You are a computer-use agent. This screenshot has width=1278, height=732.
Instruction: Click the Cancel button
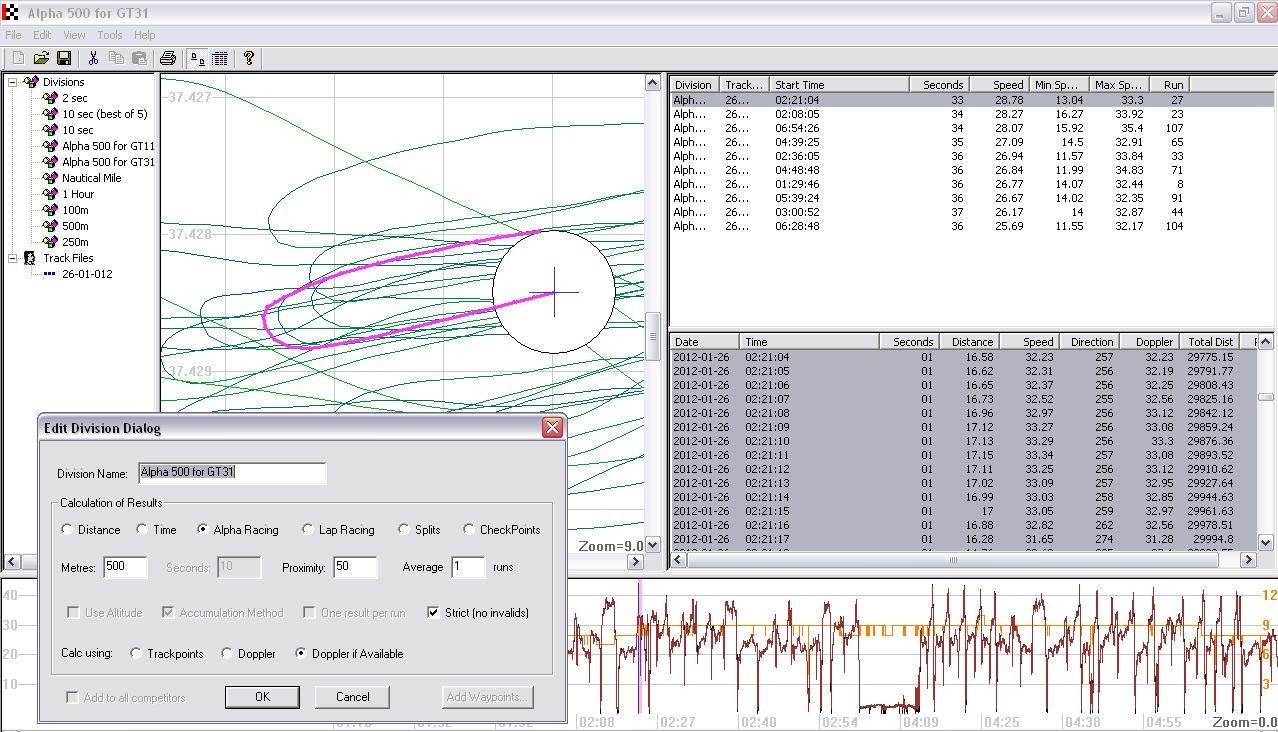click(x=352, y=697)
